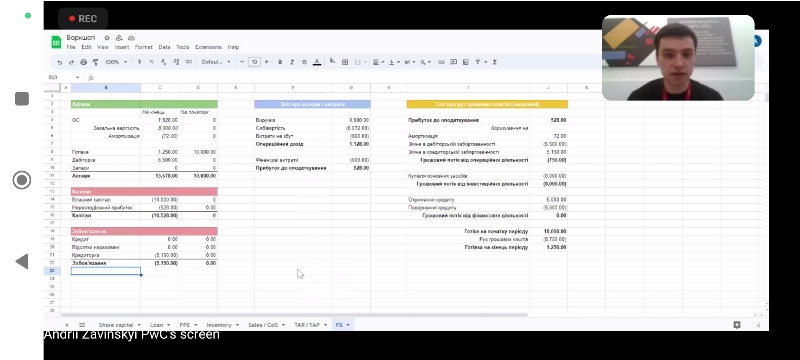This screenshot has width=800, height=360.
Task: Increase decimal places
Action: pyautogui.click(x=176, y=62)
